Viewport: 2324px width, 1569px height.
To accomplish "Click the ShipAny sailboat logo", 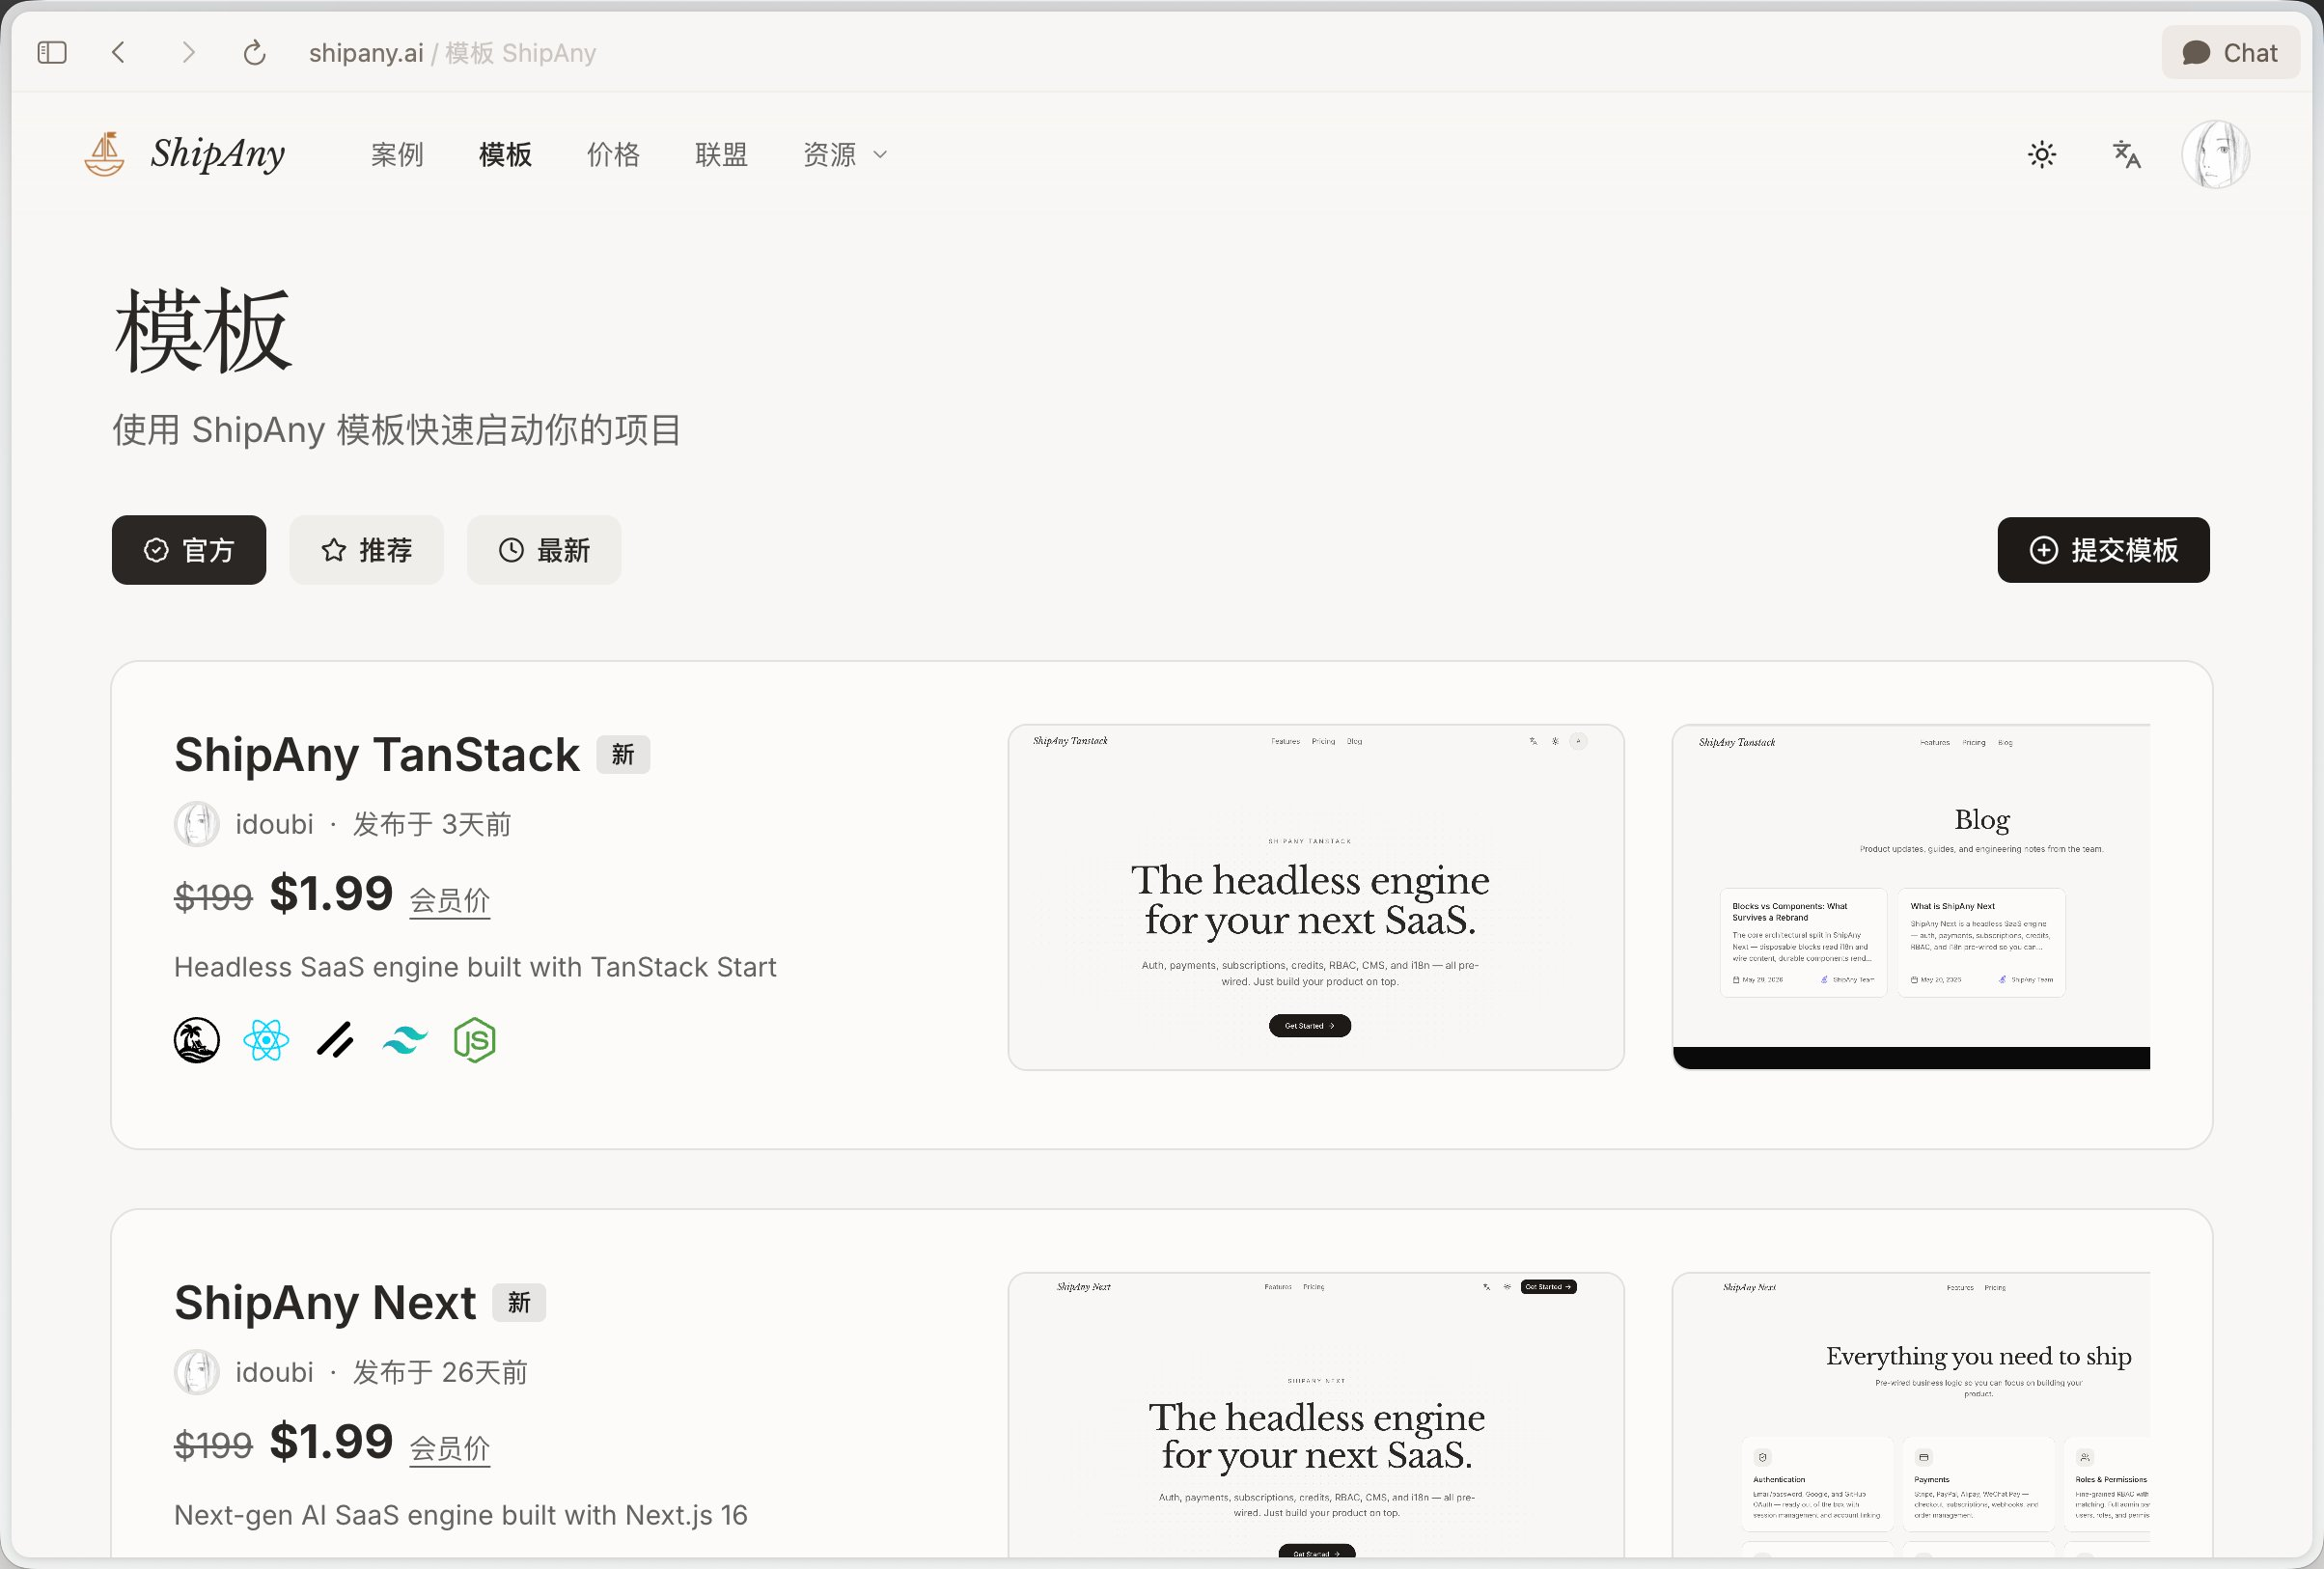I will [x=104, y=154].
